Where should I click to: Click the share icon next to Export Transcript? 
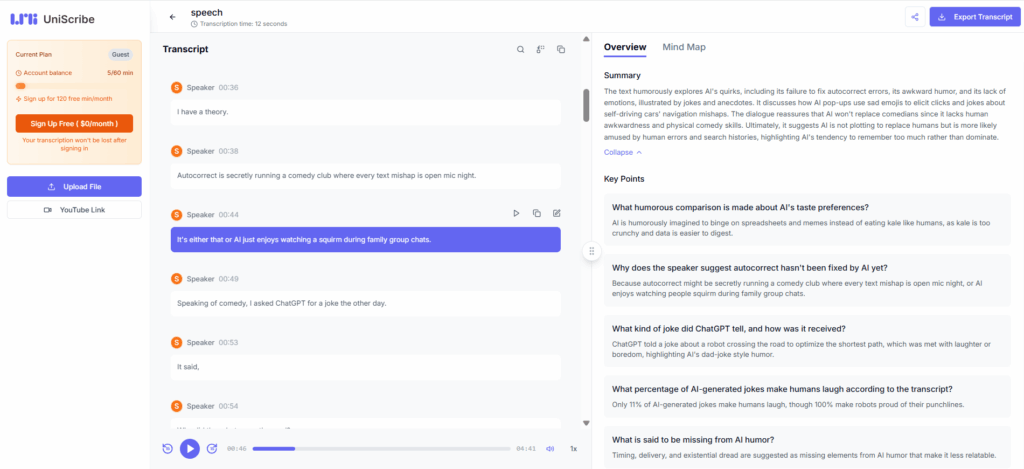[913, 17]
